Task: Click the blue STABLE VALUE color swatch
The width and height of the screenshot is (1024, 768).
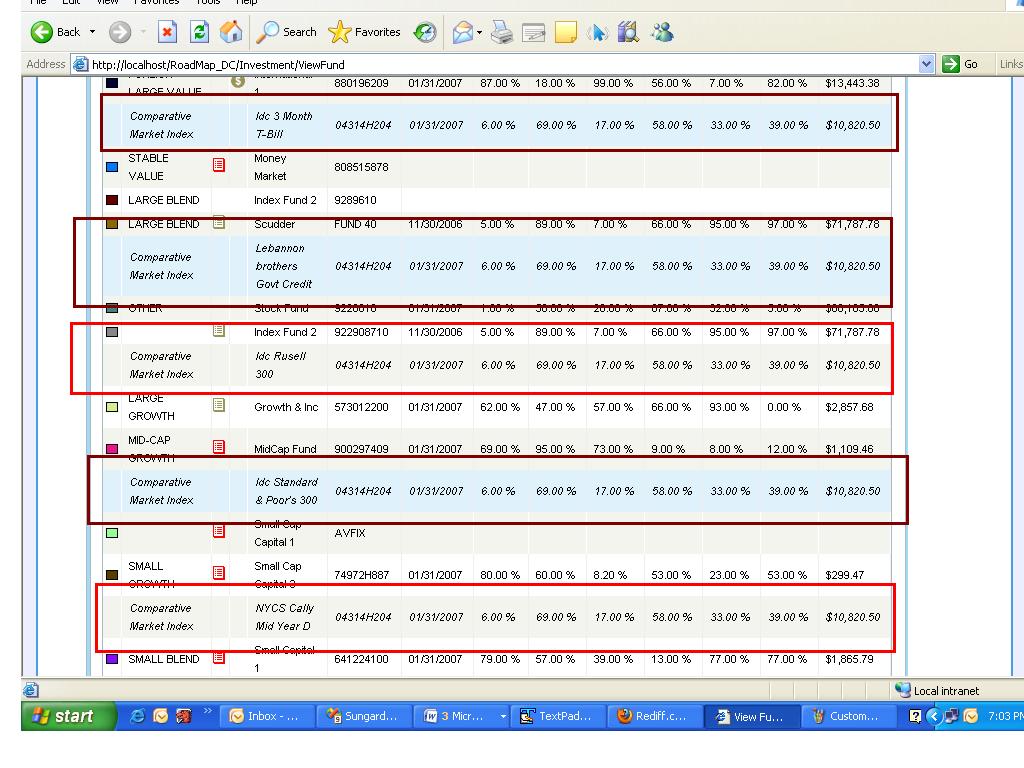Action: tap(112, 167)
